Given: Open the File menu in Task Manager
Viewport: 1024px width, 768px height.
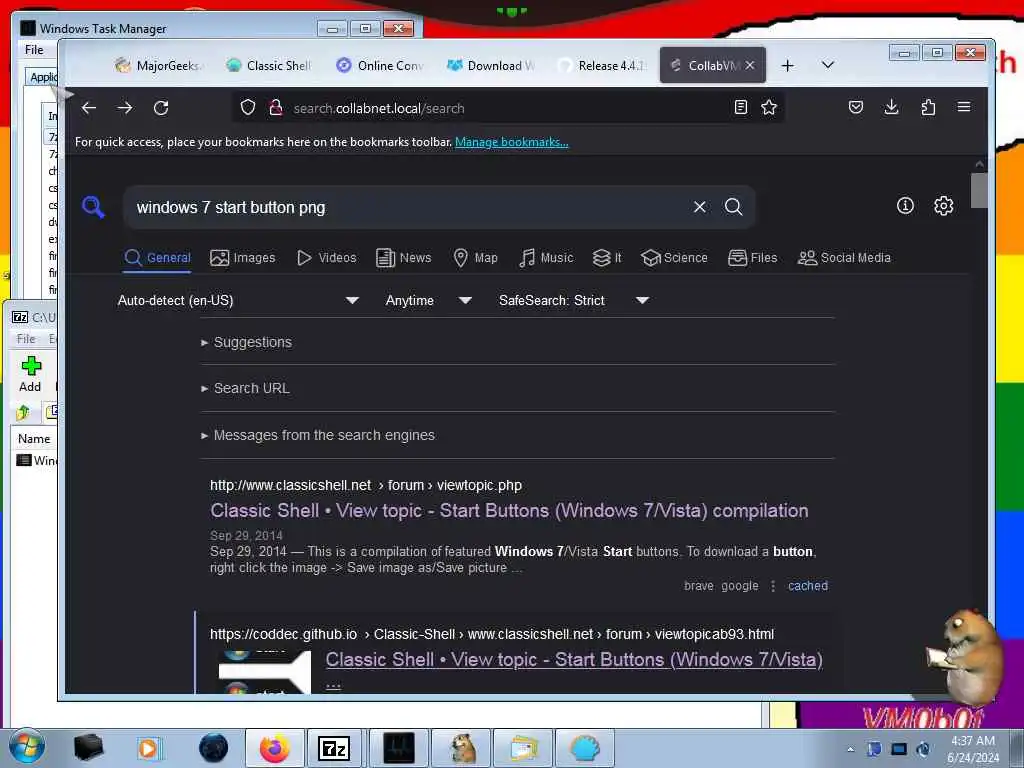Looking at the screenshot, I should click(34, 50).
